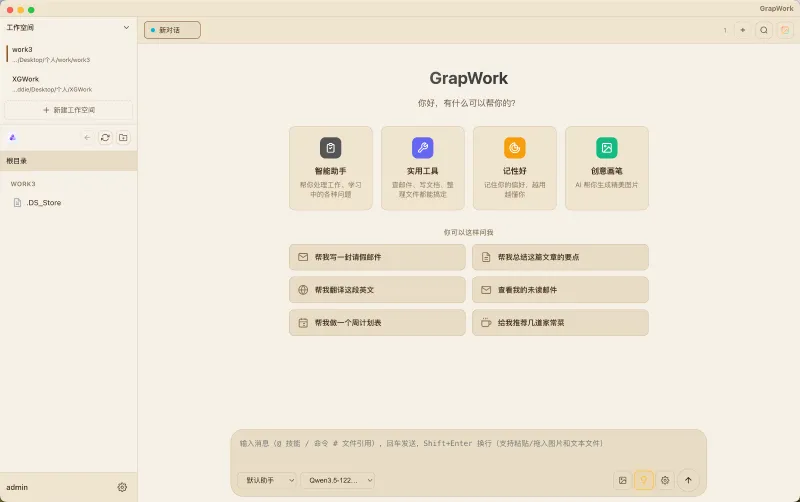
Task: Click the back arrow in the file panel
Action: (x=87, y=138)
